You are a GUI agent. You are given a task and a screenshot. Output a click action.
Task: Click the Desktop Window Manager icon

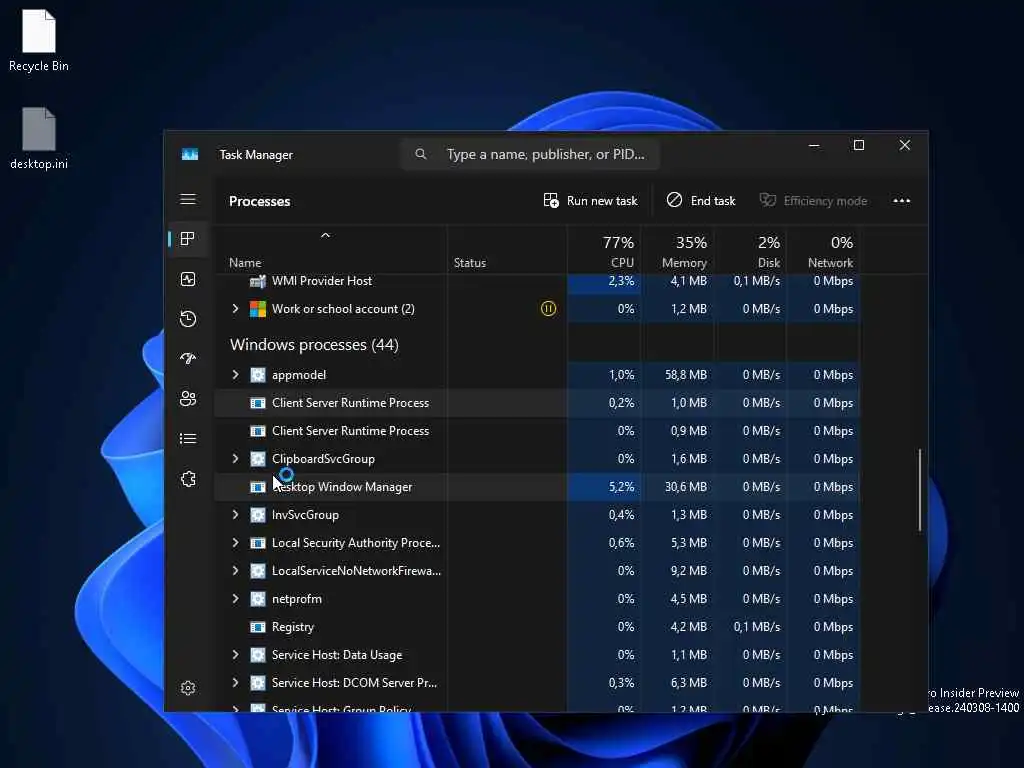pyautogui.click(x=258, y=487)
